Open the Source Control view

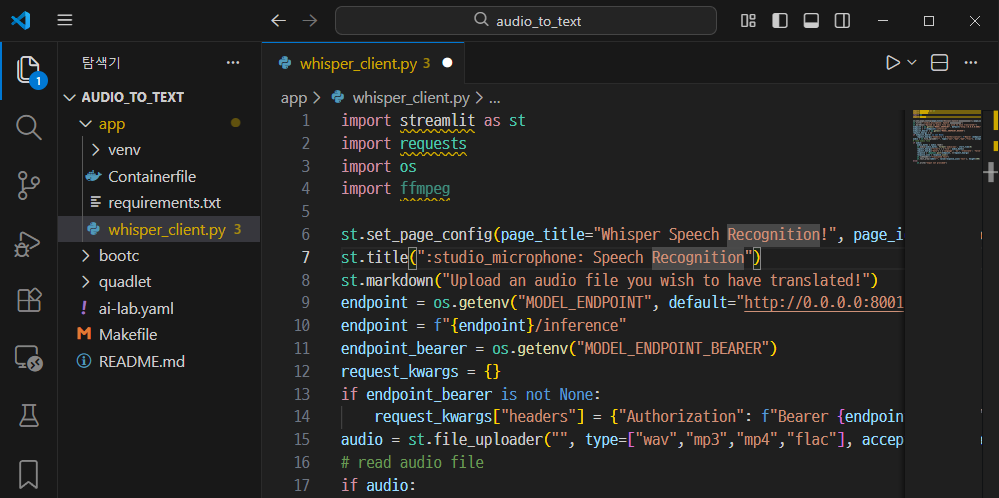click(x=29, y=185)
